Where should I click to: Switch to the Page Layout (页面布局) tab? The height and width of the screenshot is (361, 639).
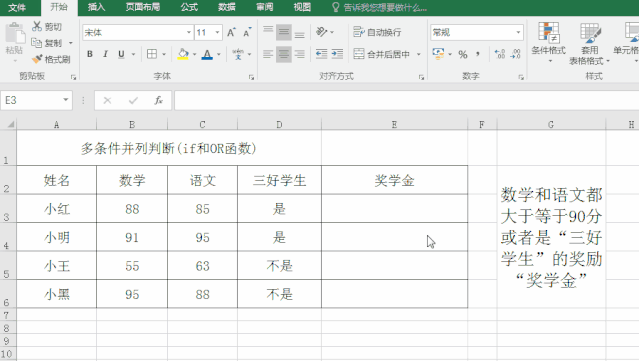[x=143, y=7]
